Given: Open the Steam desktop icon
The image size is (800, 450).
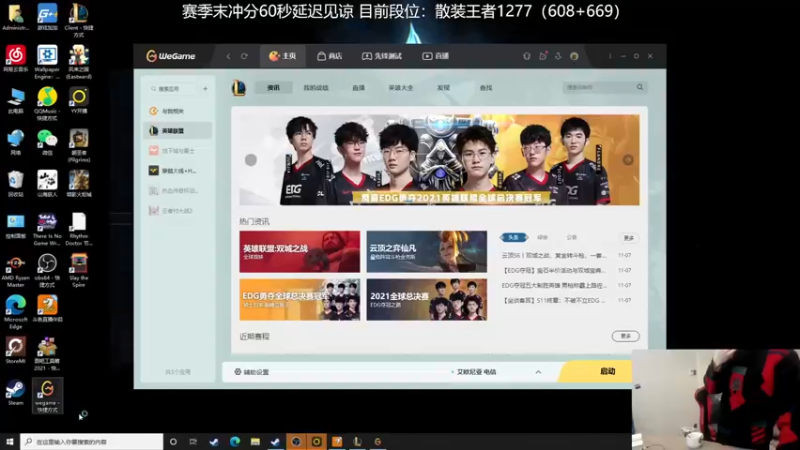Looking at the screenshot, I should pyautogui.click(x=15, y=393).
